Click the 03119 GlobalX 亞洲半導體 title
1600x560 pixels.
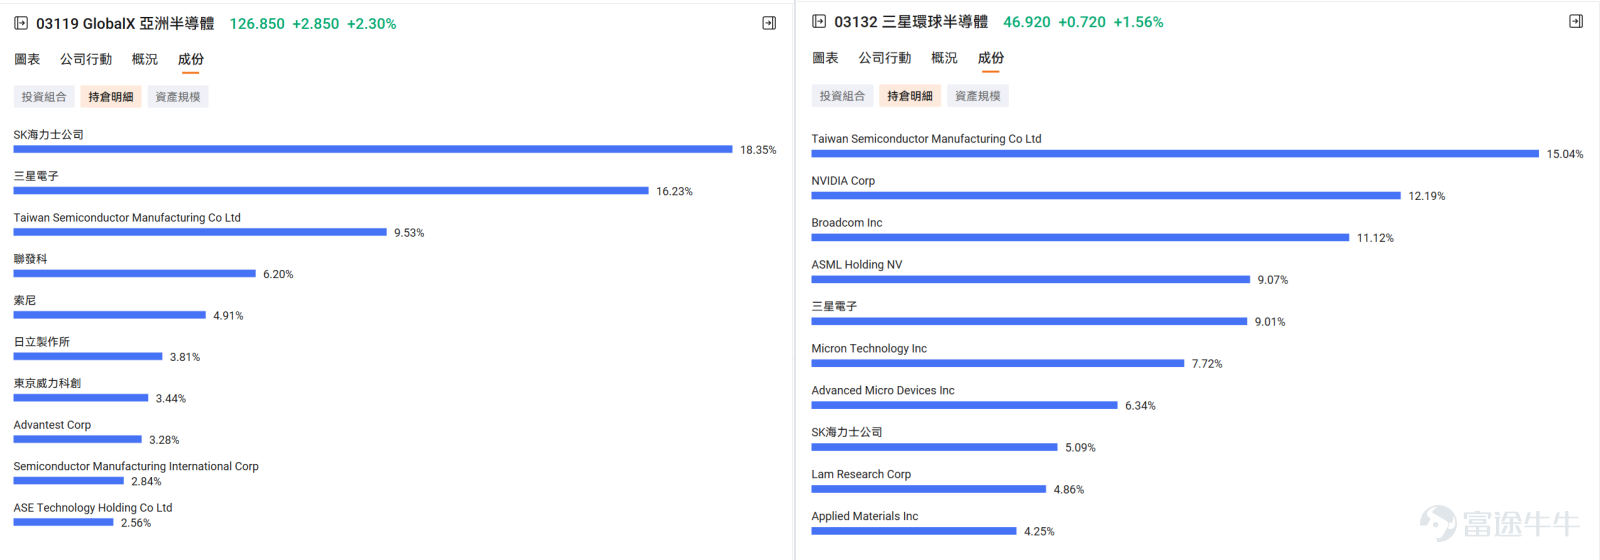(x=125, y=23)
